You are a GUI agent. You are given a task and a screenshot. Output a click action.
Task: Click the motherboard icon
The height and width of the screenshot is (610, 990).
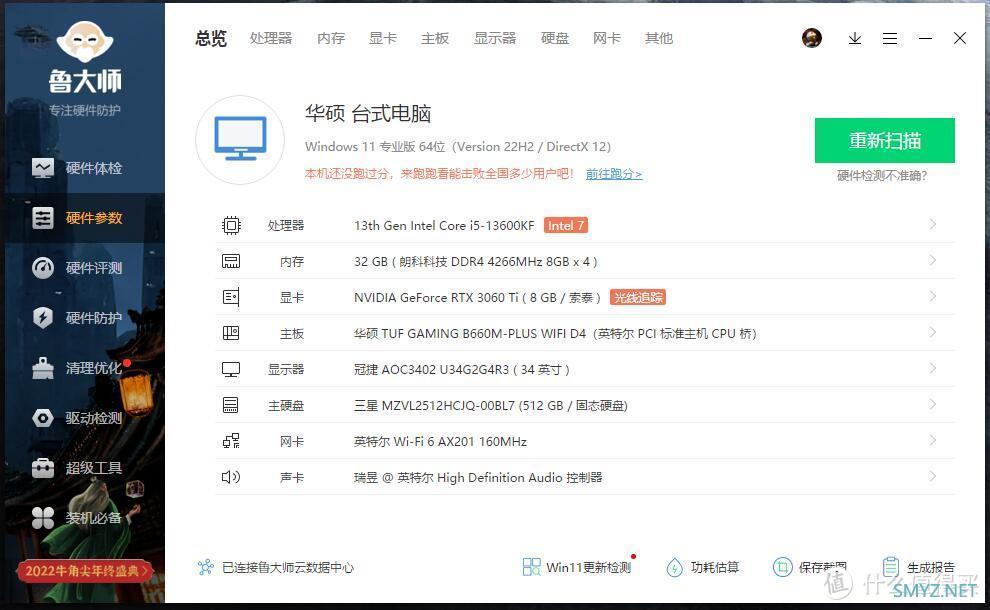pos(231,333)
